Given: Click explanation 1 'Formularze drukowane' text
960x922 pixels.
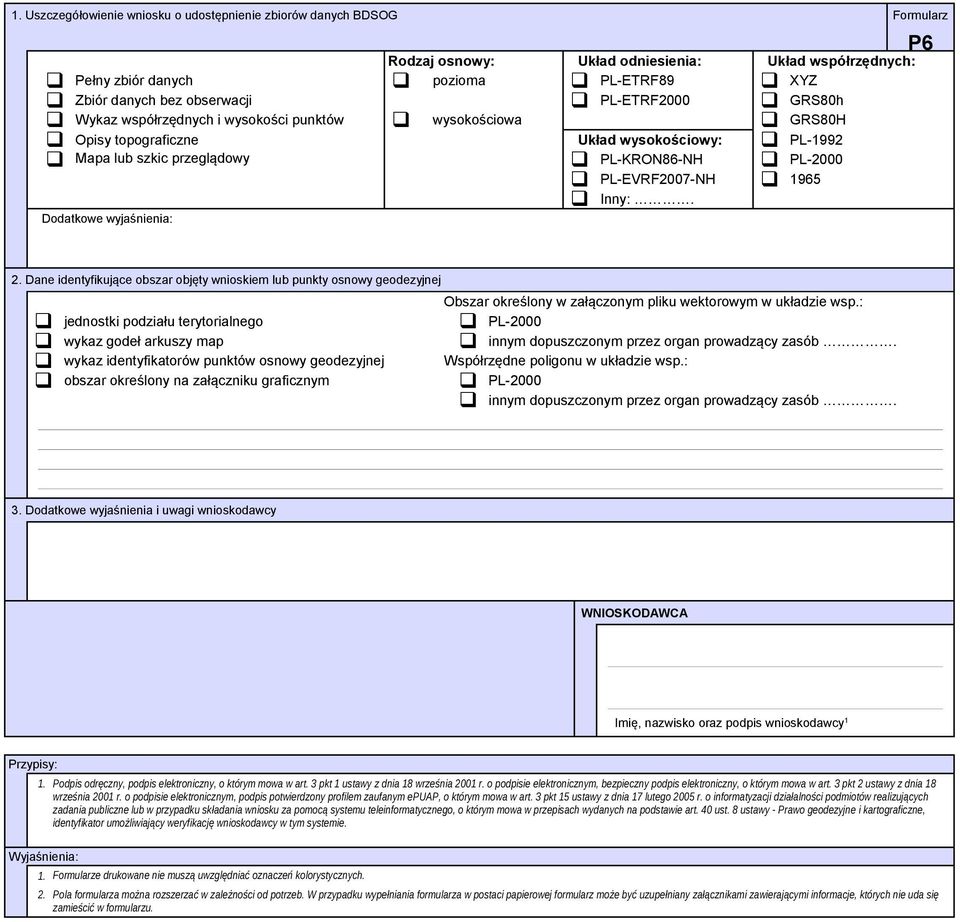Looking at the screenshot, I should [x=208, y=875].
